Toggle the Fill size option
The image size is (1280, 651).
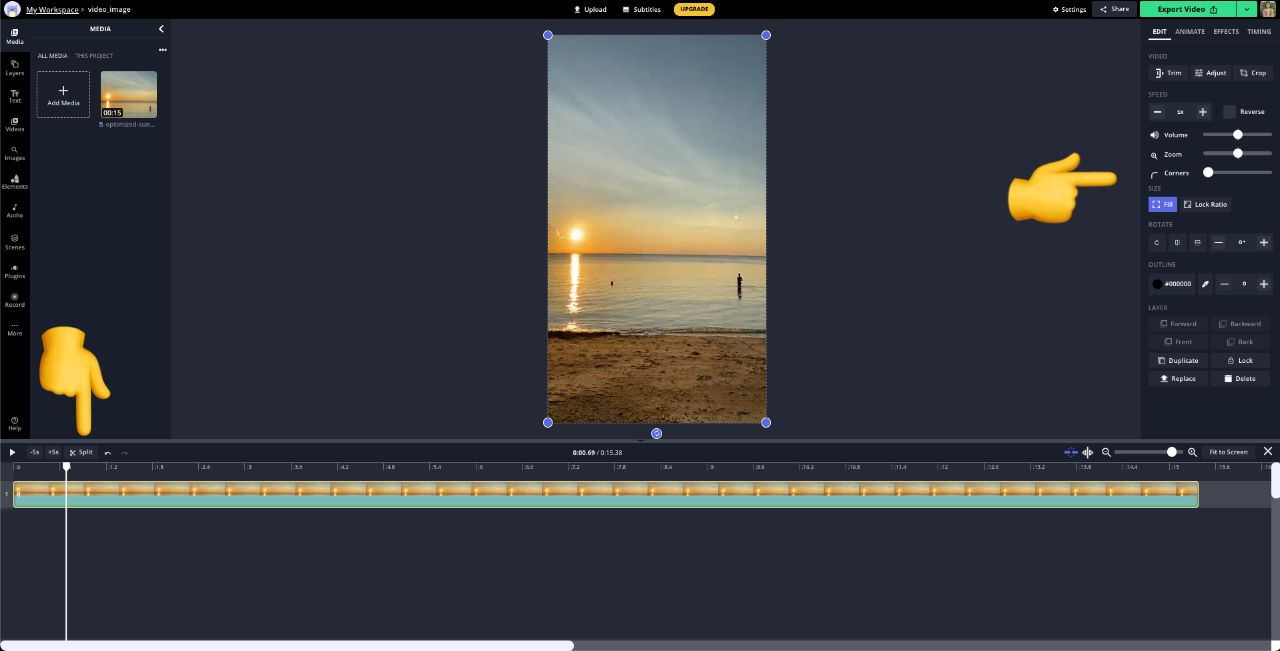tap(1162, 204)
